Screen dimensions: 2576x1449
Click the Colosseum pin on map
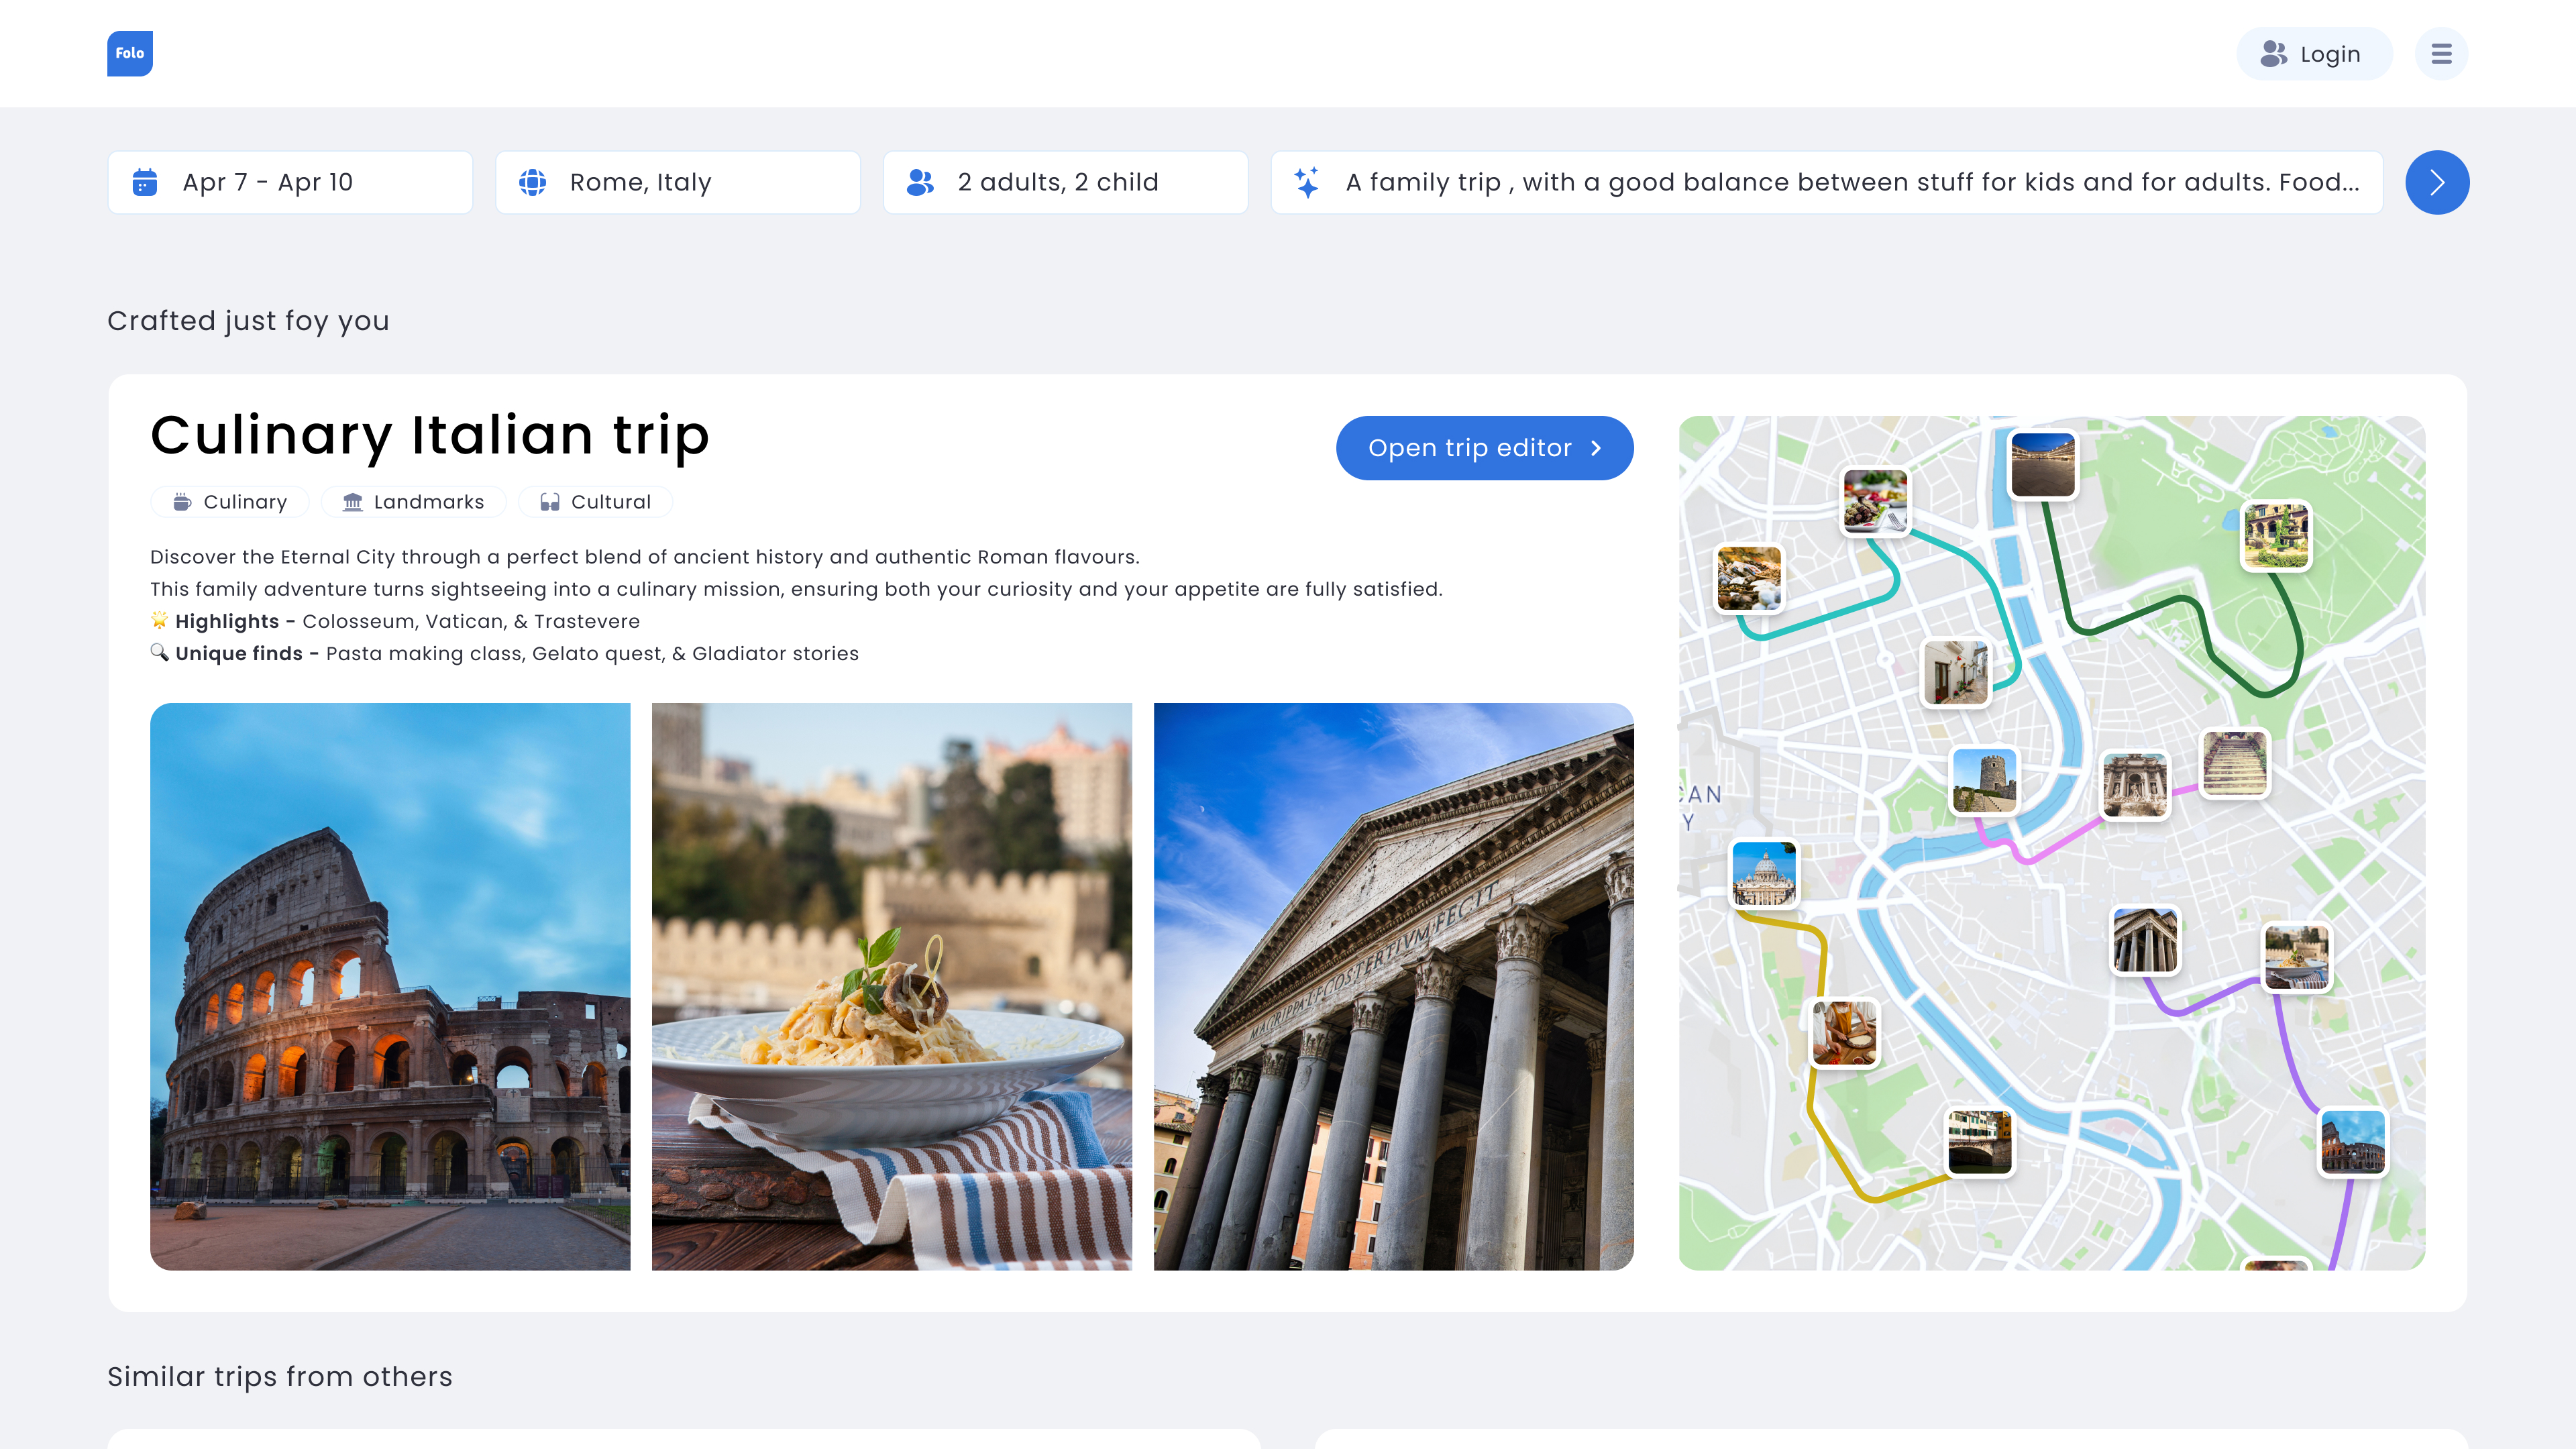(x=2352, y=1141)
